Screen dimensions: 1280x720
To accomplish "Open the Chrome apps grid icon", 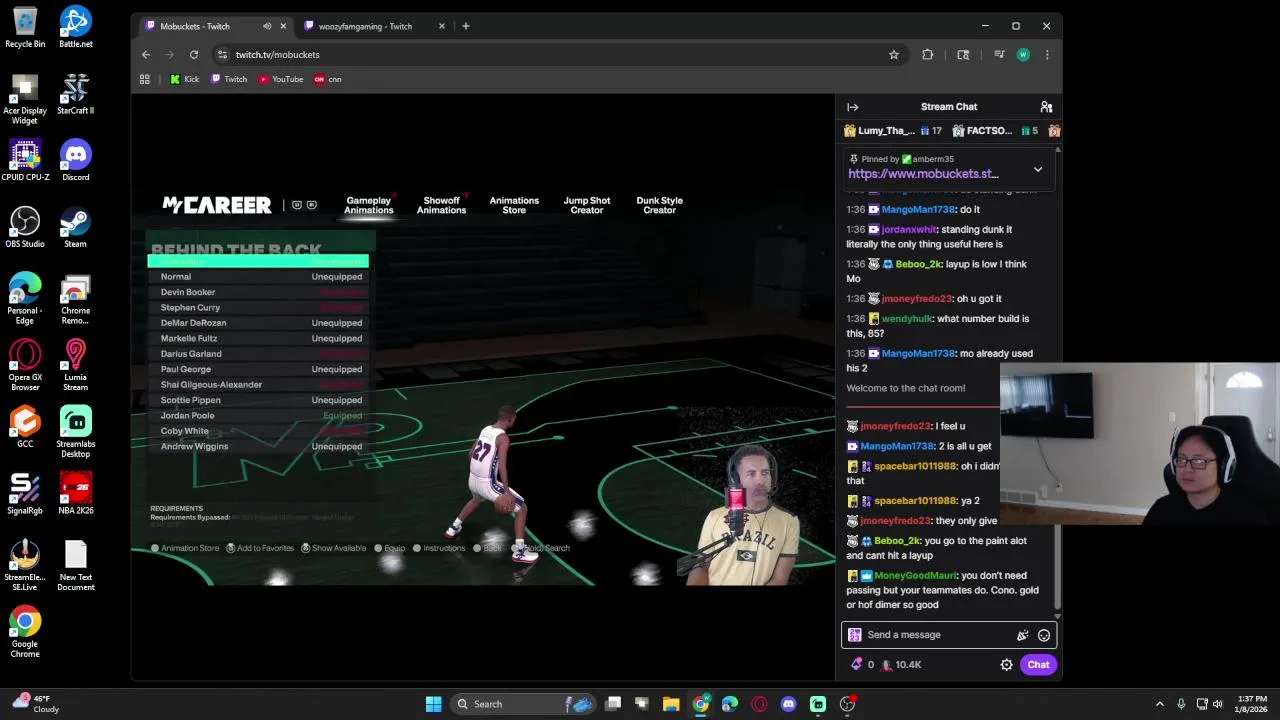I will (x=145, y=79).
